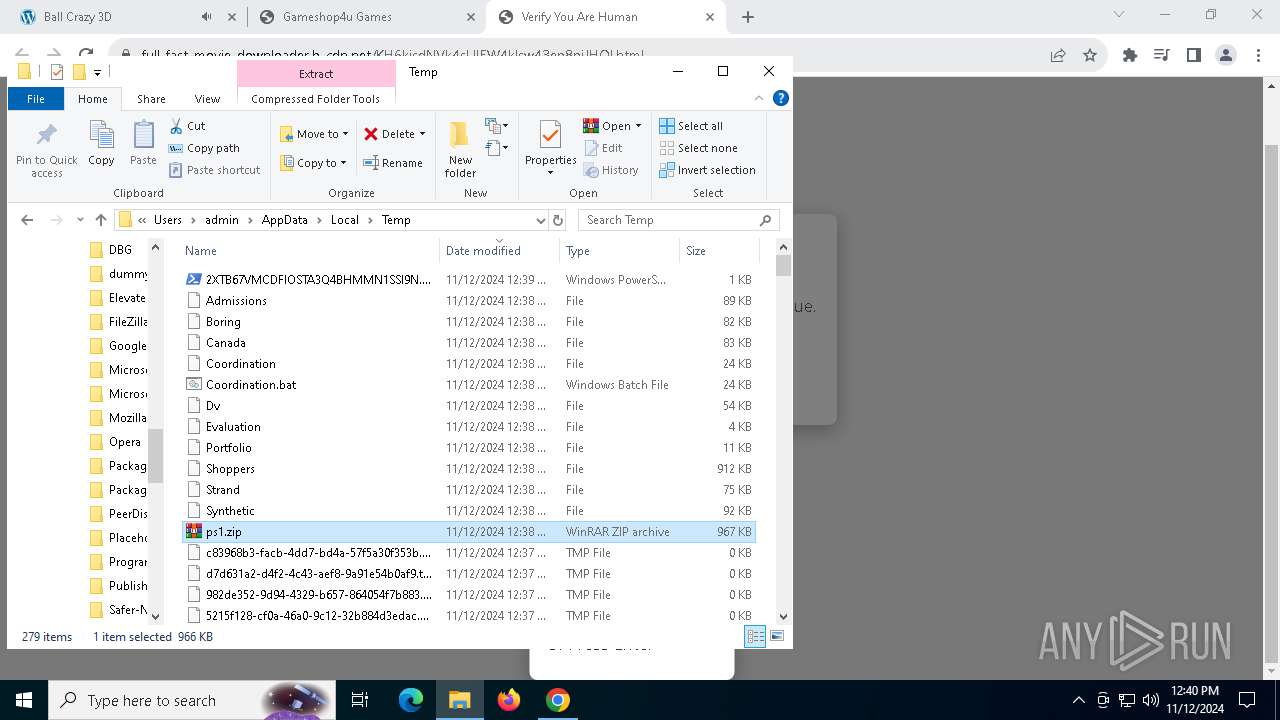Switch to the Share ribbon tab
The width and height of the screenshot is (1280, 720).
click(152, 99)
